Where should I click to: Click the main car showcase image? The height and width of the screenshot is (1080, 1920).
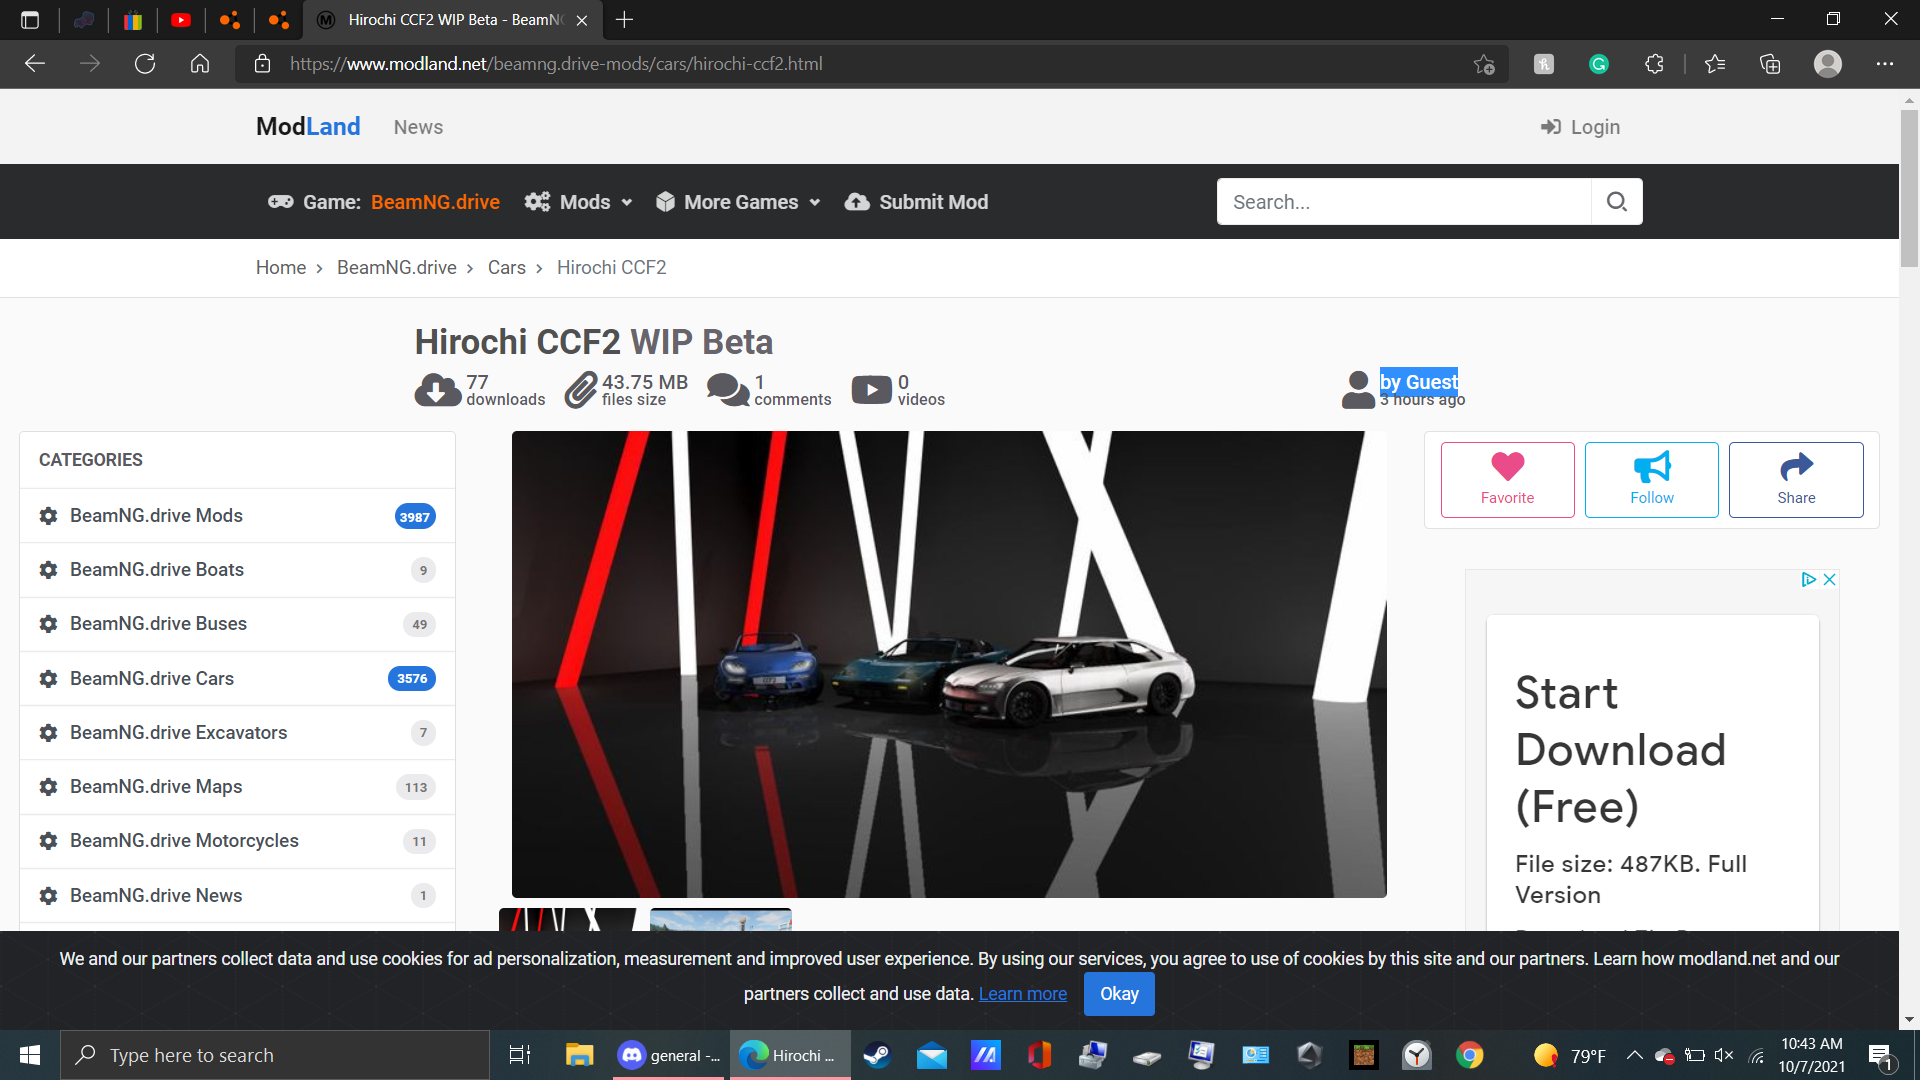[949, 664]
